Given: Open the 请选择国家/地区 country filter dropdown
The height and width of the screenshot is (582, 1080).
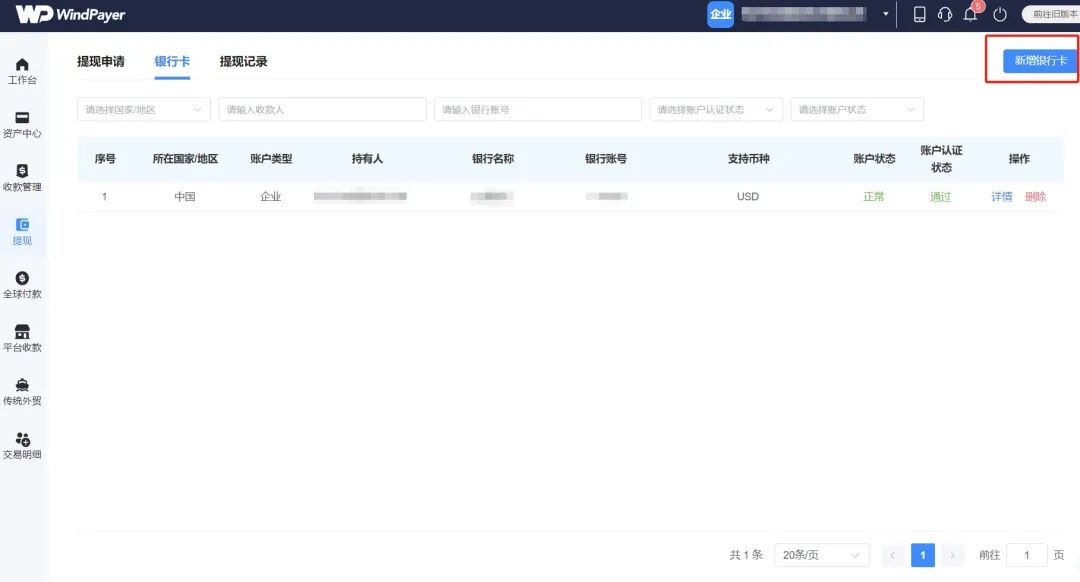Looking at the screenshot, I should point(144,109).
